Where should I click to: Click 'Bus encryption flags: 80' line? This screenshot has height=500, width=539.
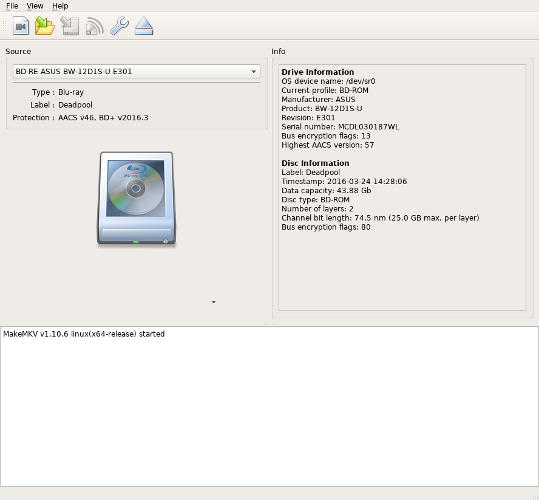click(x=326, y=227)
